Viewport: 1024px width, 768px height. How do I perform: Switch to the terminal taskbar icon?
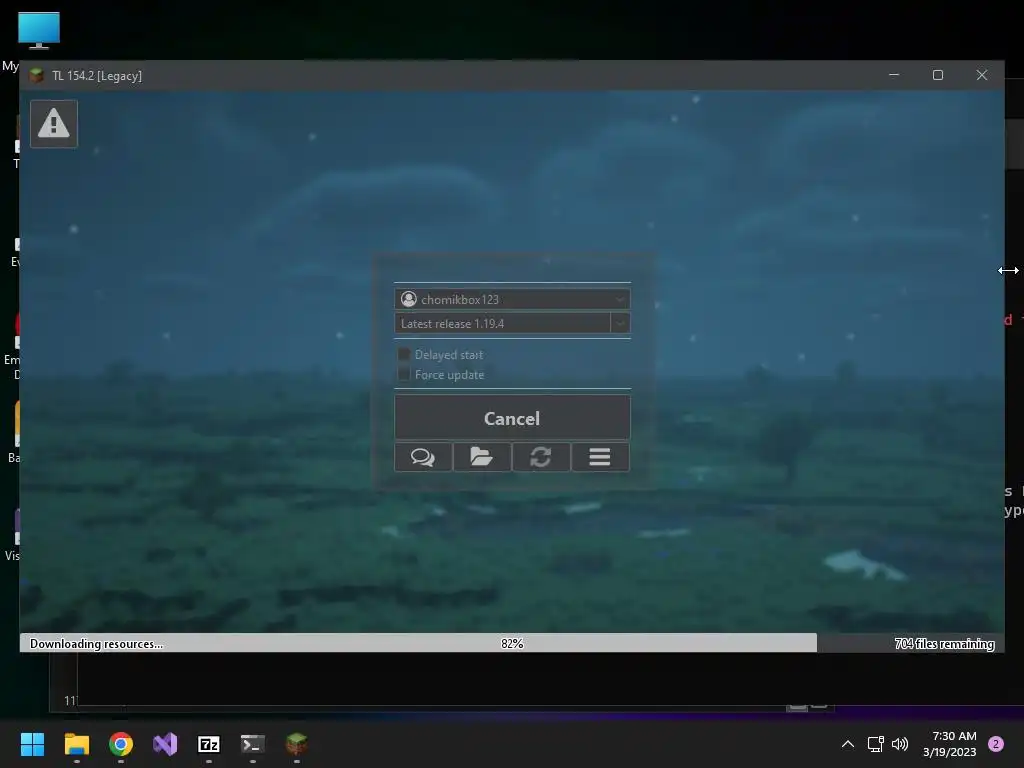tap(253, 744)
